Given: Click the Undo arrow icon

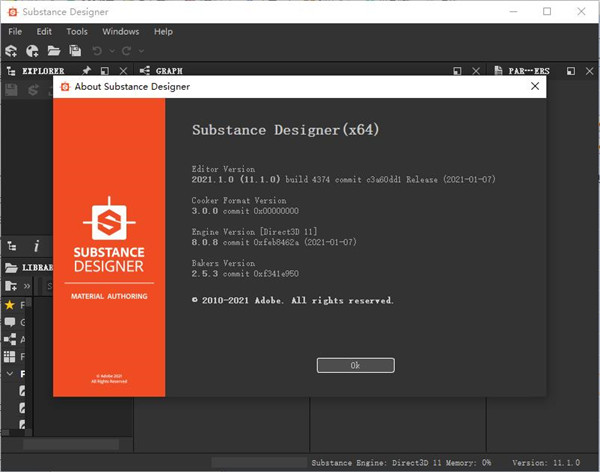Looking at the screenshot, I should tap(97, 50).
